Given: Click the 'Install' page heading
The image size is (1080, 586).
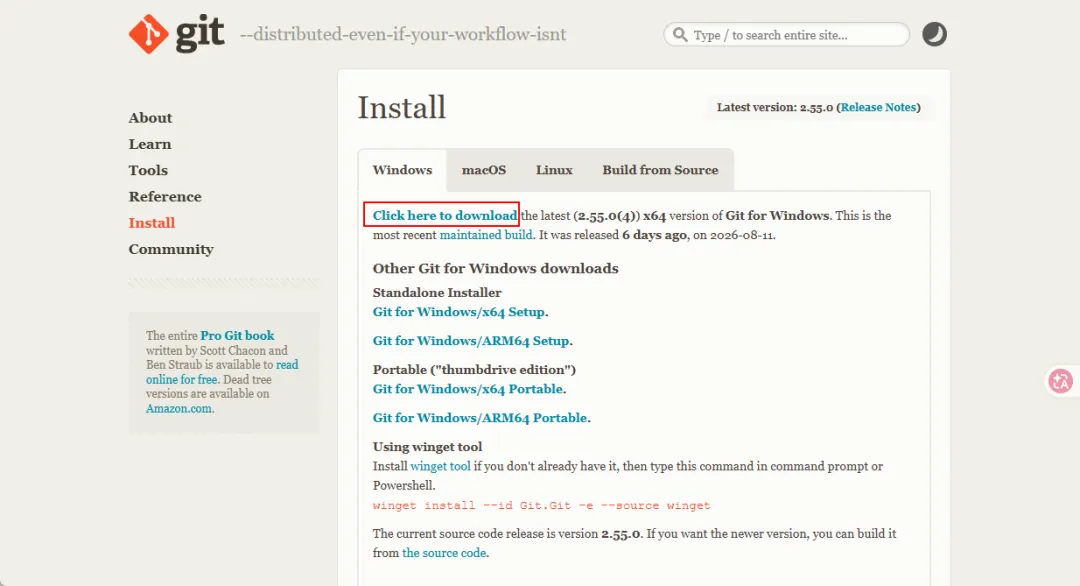Looking at the screenshot, I should tap(402, 107).
